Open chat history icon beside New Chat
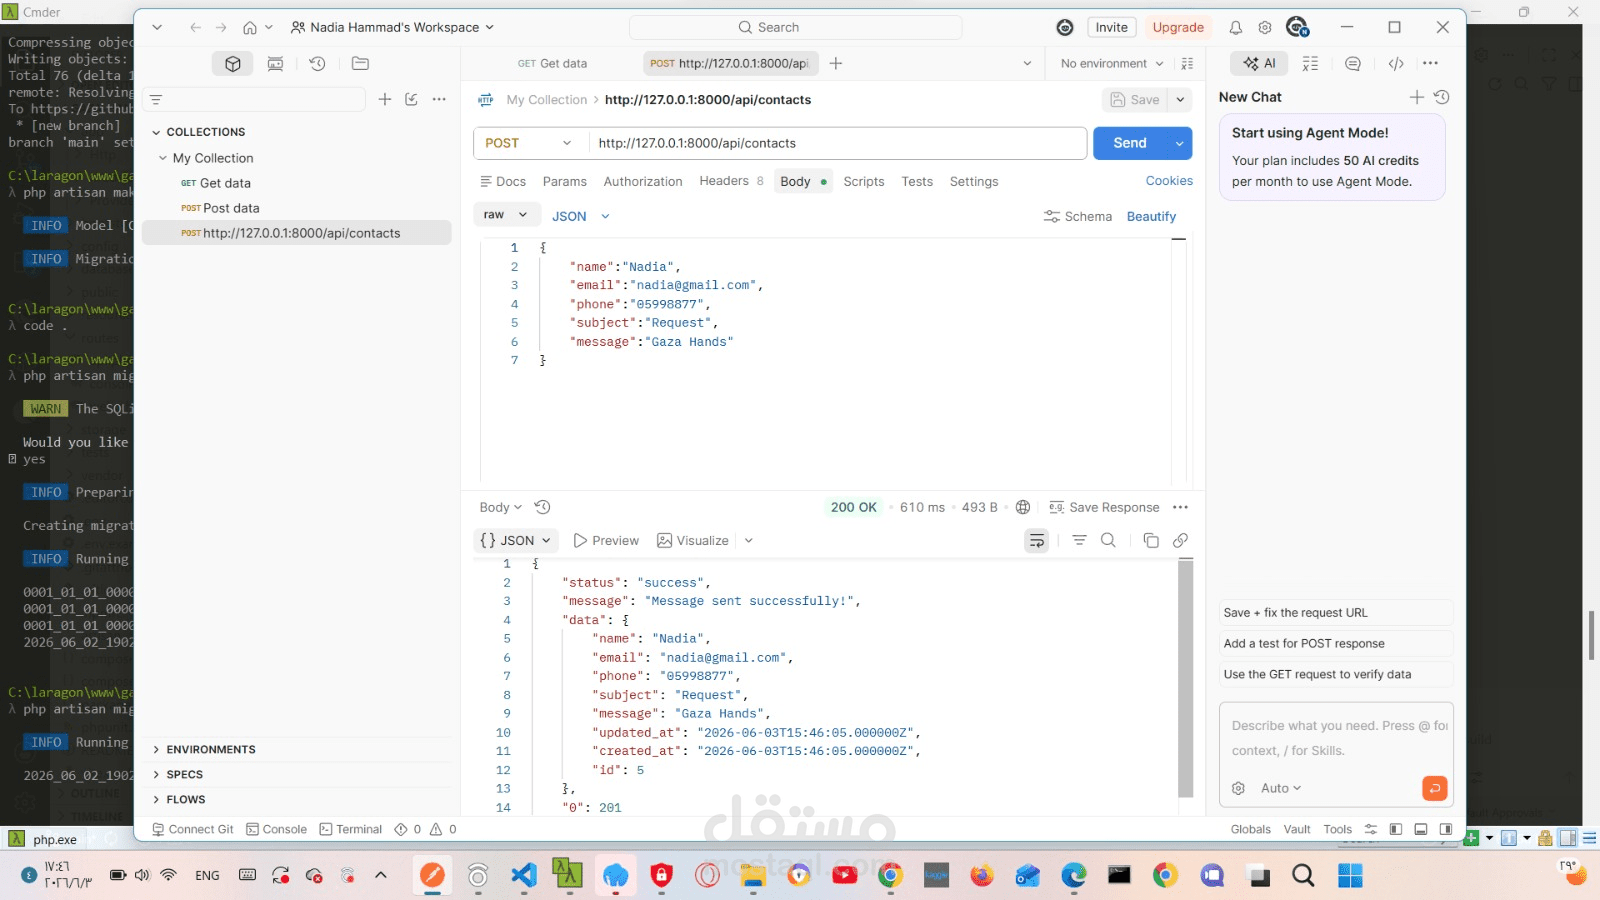Screen dimensions: 1600x900 coord(1441,97)
